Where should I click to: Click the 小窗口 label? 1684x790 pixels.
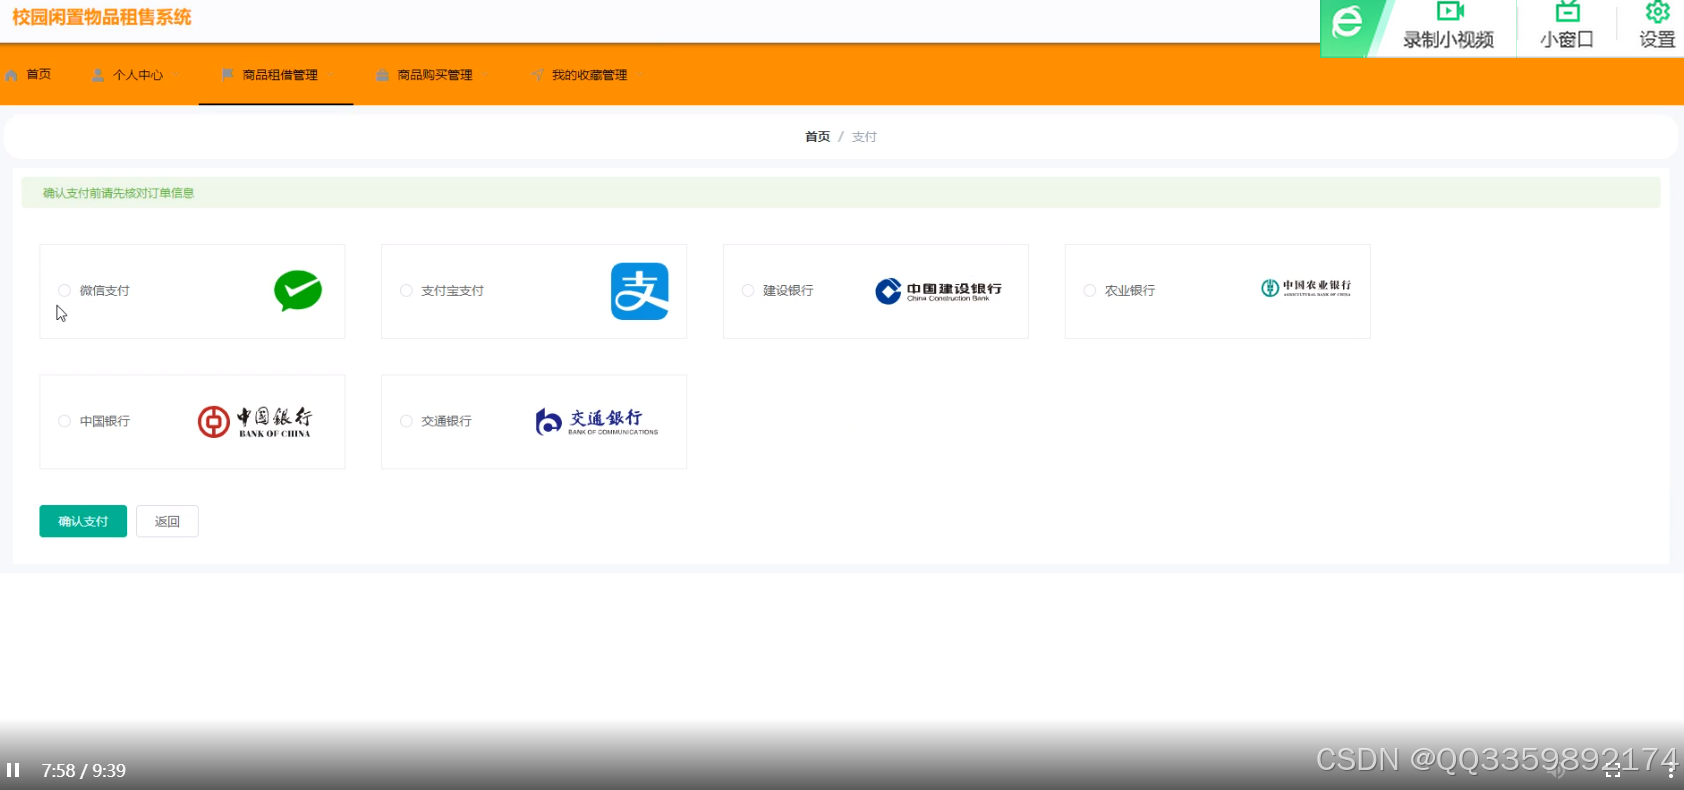[x=1567, y=40]
